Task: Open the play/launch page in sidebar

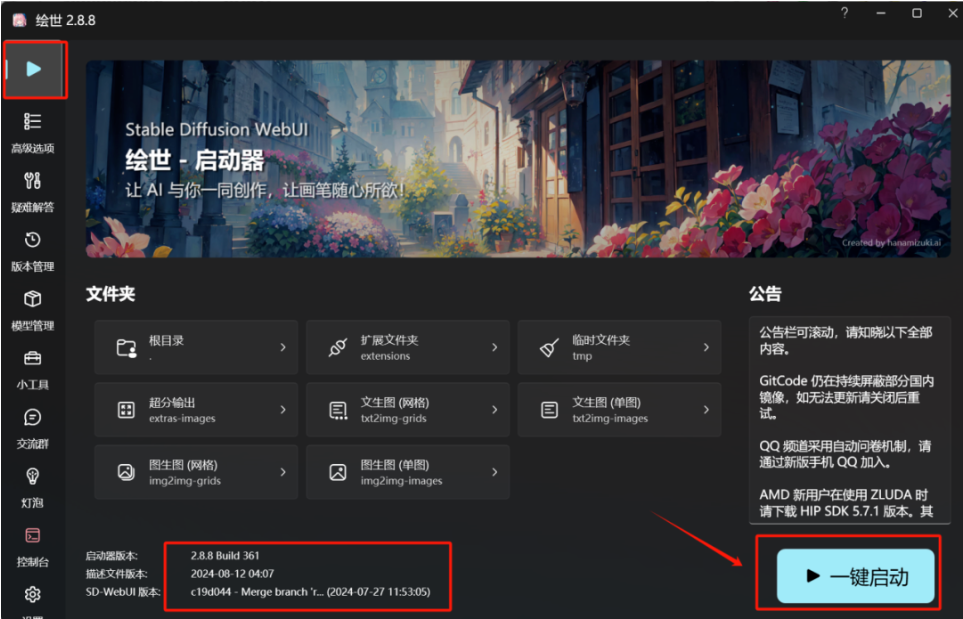Action: (34, 69)
